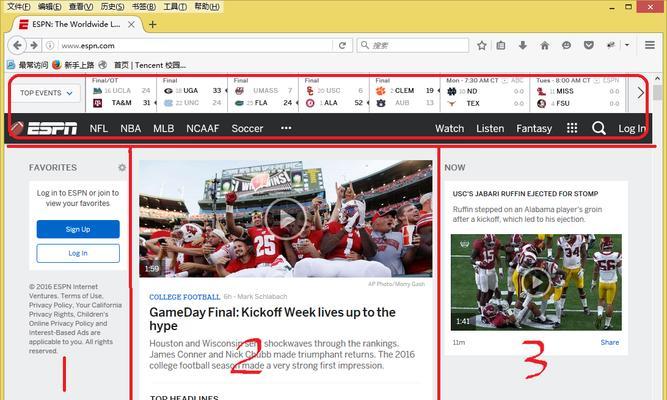Open the Watch link
The width and height of the screenshot is (667, 400).
pyautogui.click(x=449, y=128)
